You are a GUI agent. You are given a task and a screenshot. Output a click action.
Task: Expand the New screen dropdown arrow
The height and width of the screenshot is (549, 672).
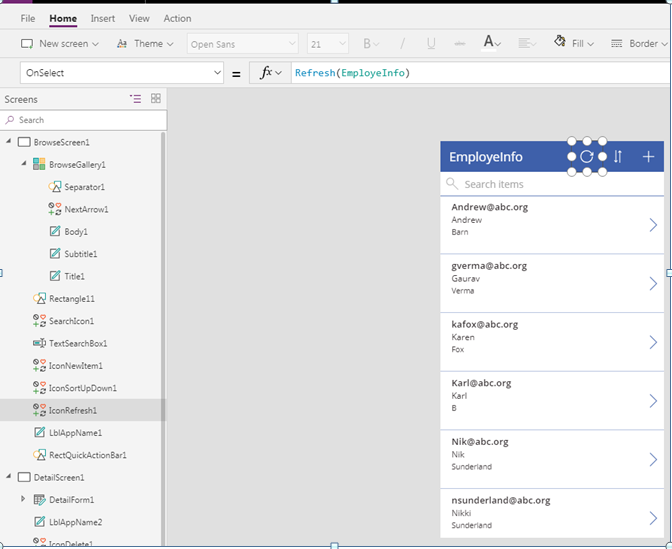pos(96,44)
